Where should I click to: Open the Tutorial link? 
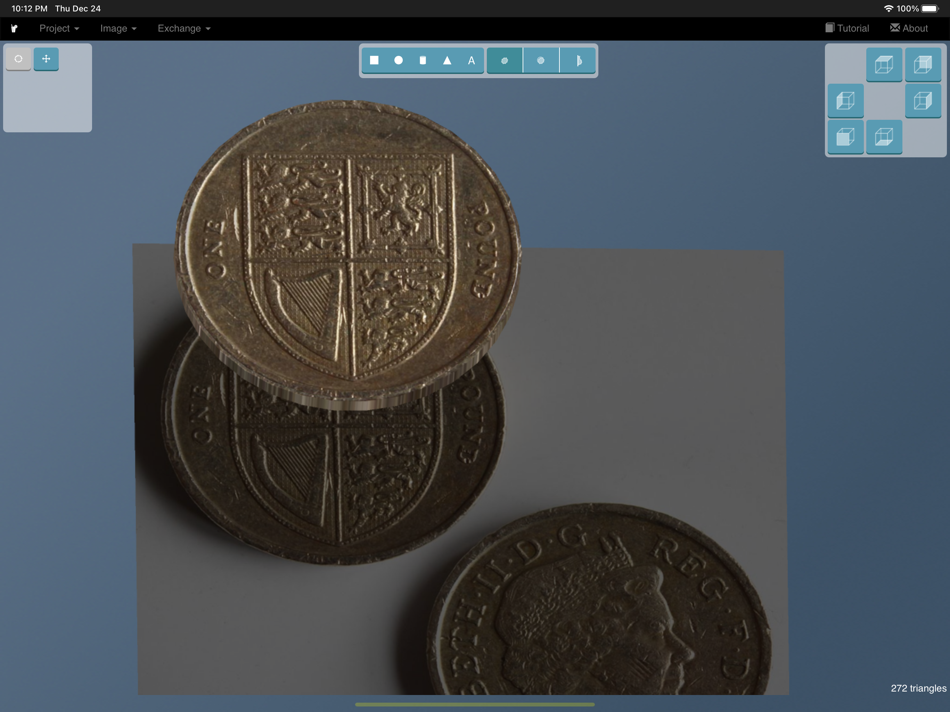tap(847, 28)
